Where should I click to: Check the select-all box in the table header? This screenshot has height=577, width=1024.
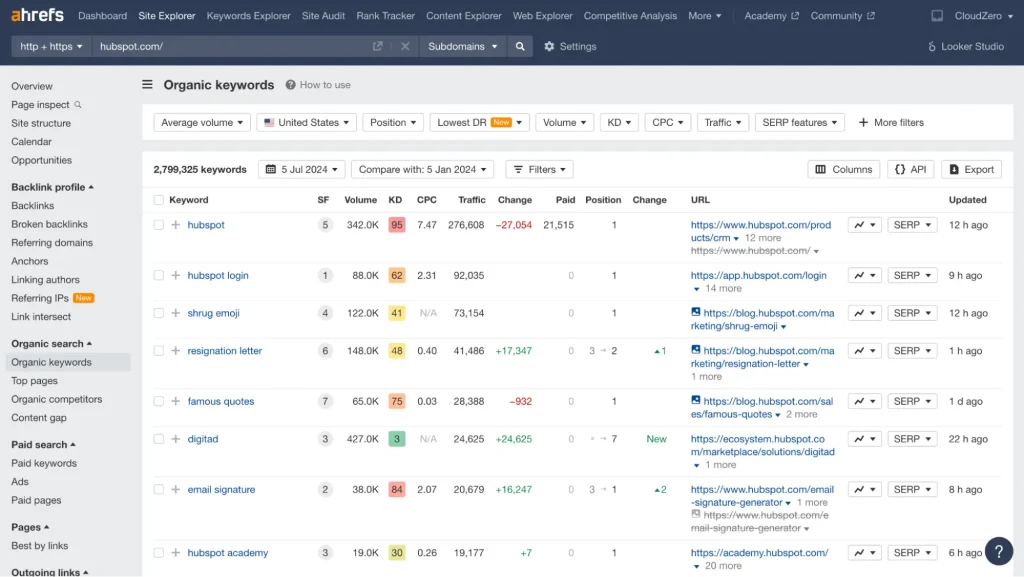[158, 199]
